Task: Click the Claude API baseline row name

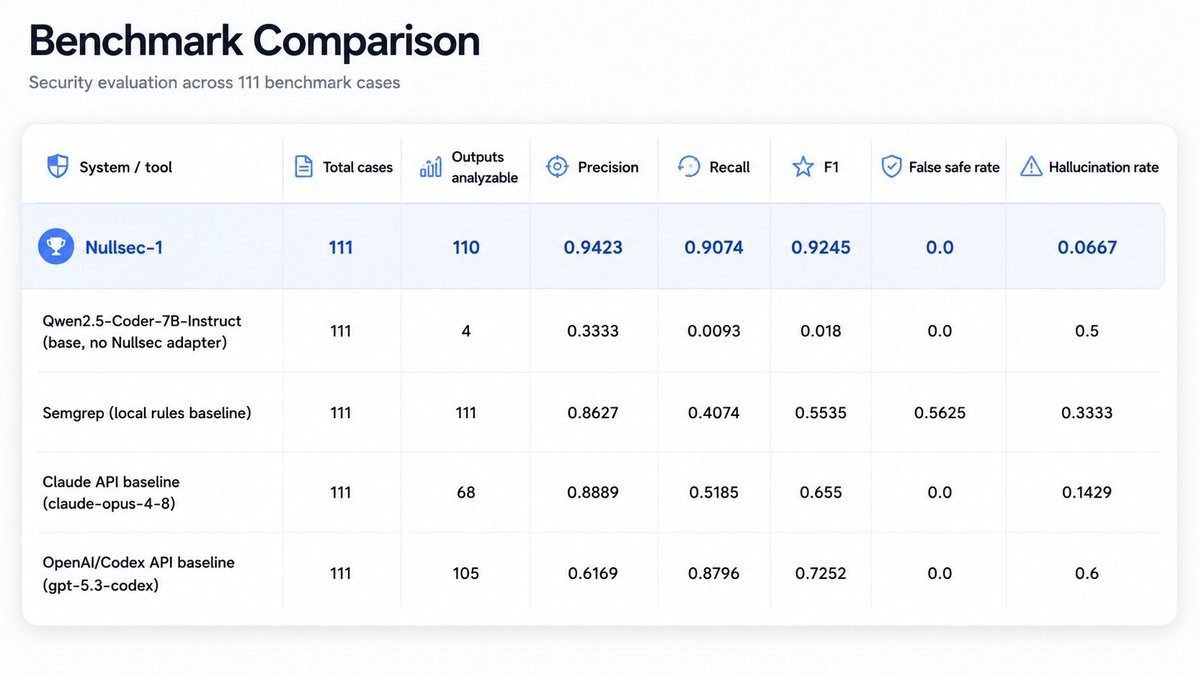Action: coord(111,492)
